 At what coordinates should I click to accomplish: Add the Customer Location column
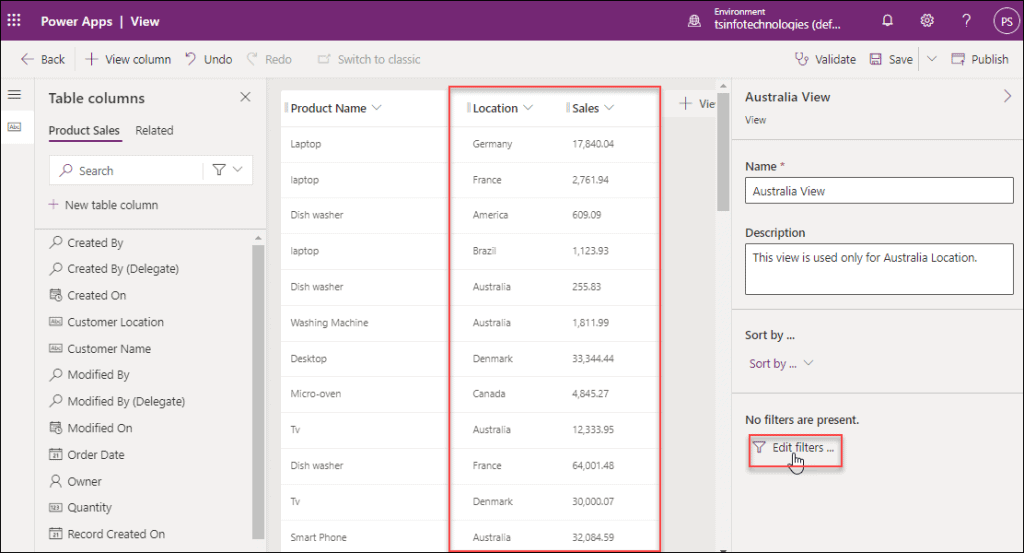(106, 323)
